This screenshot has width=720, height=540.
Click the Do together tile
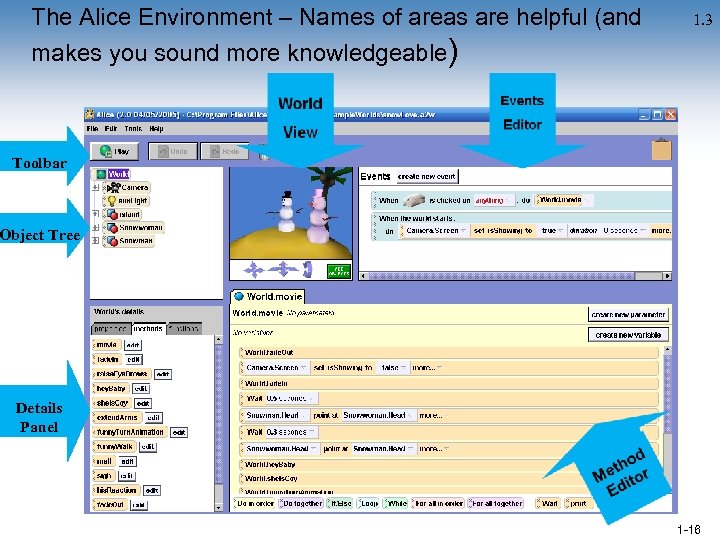301,503
